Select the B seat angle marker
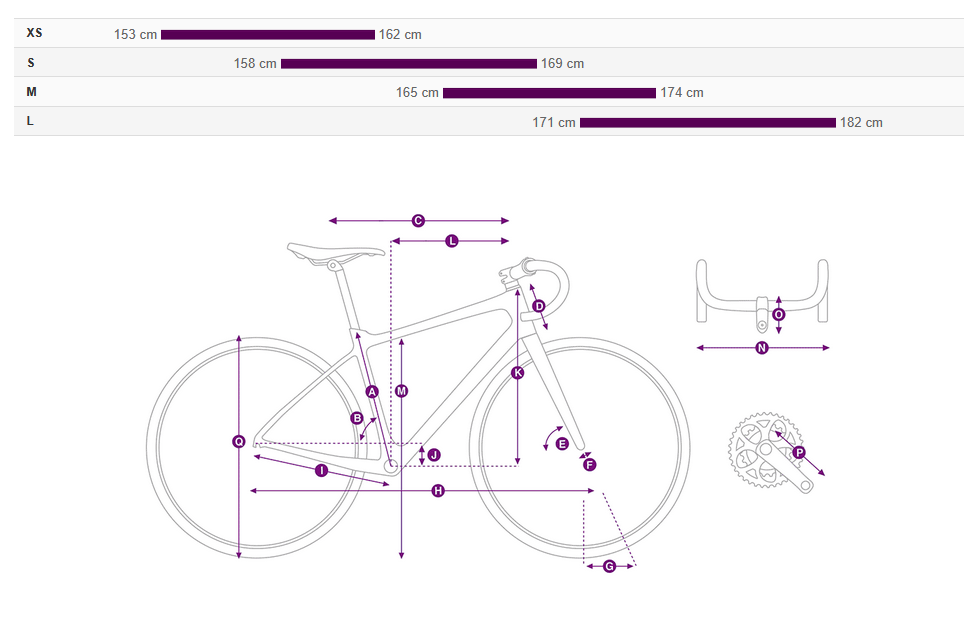 [357, 419]
